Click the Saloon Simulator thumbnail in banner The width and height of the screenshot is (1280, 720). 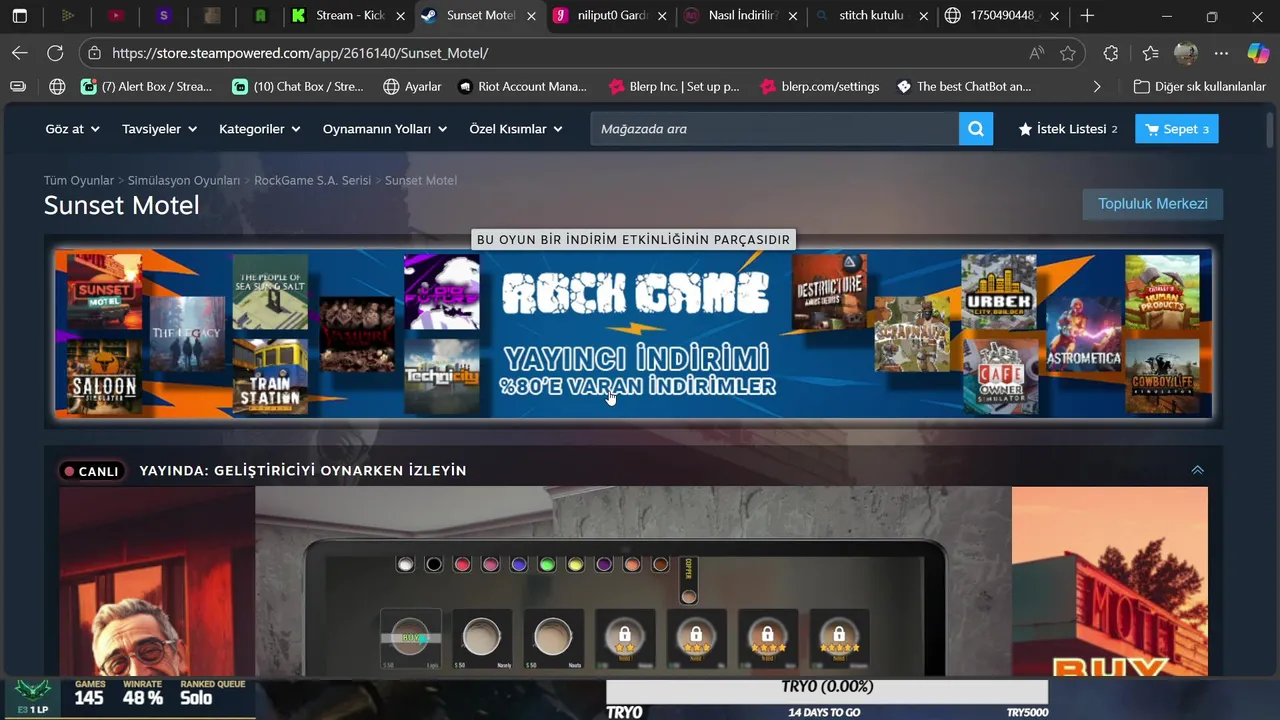tap(105, 377)
